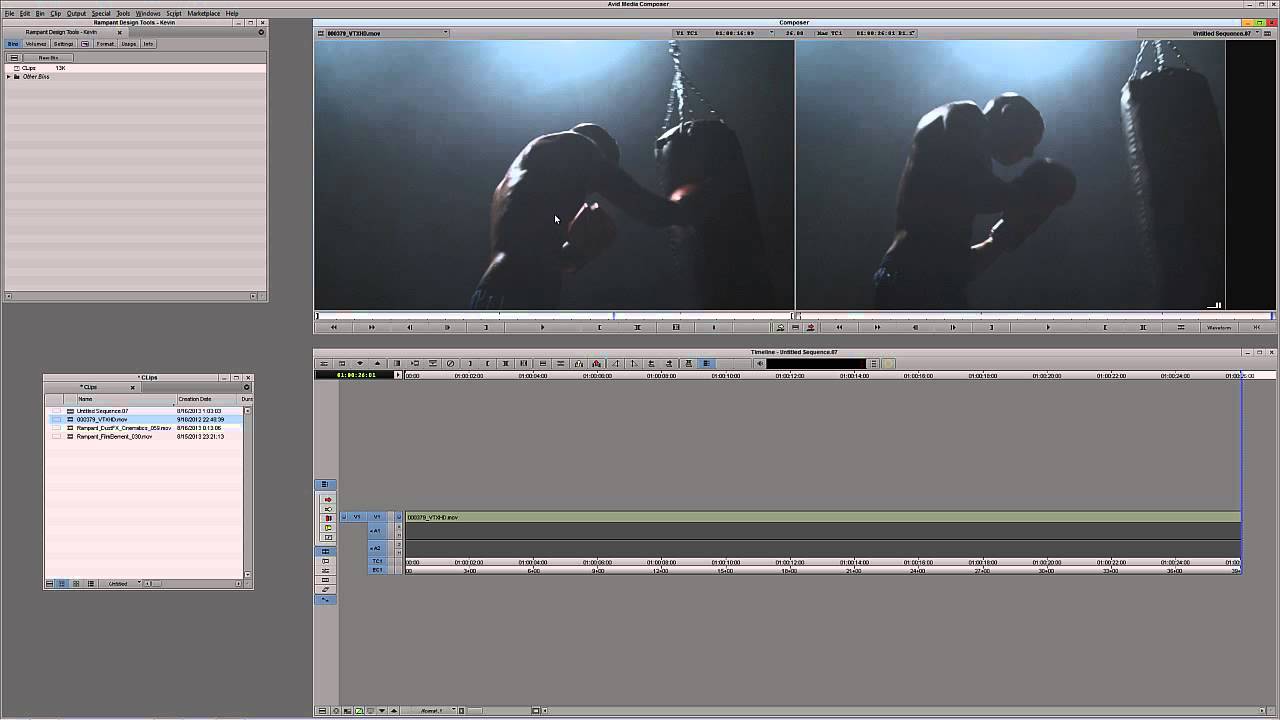Click the Fast Forward button under source monitor
The width and height of the screenshot is (1280, 720).
(x=372, y=327)
